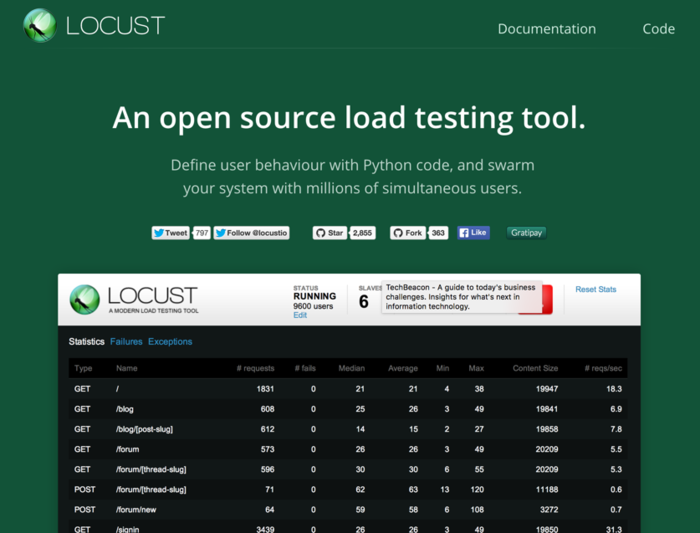The height and width of the screenshot is (533, 700).
Task: Click reqs/sec value 18.3
Action: [614, 389]
